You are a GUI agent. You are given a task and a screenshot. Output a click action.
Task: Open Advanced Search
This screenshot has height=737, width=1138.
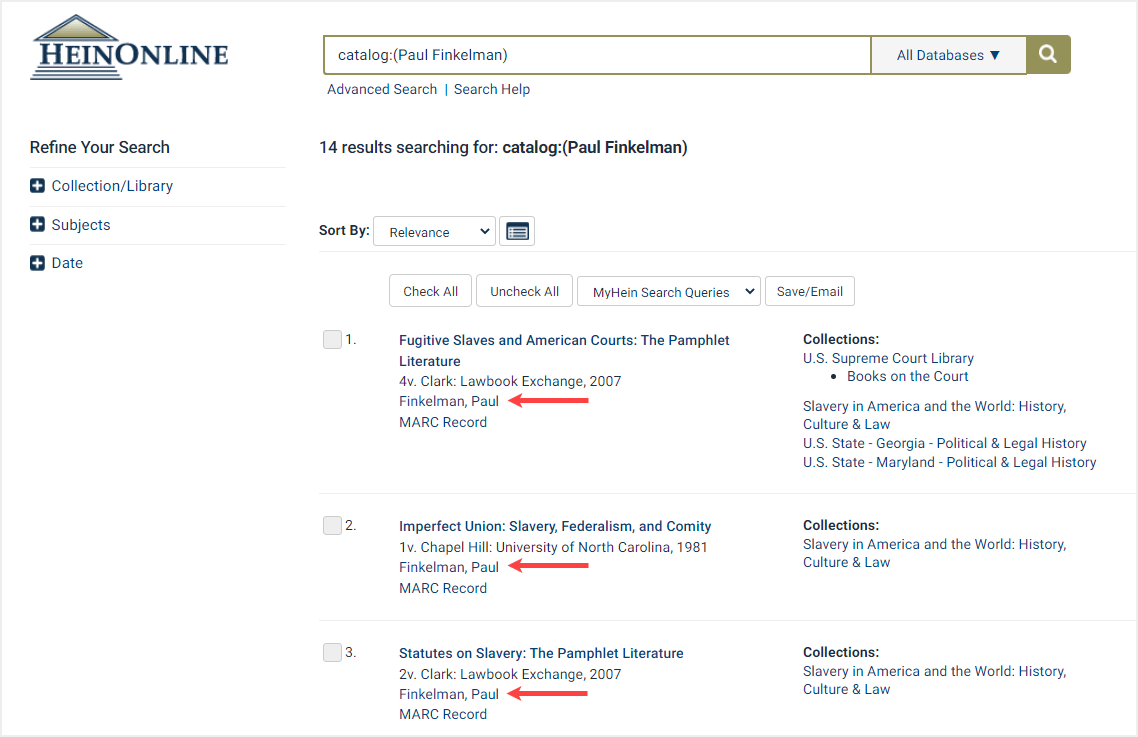click(x=382, y=89)
